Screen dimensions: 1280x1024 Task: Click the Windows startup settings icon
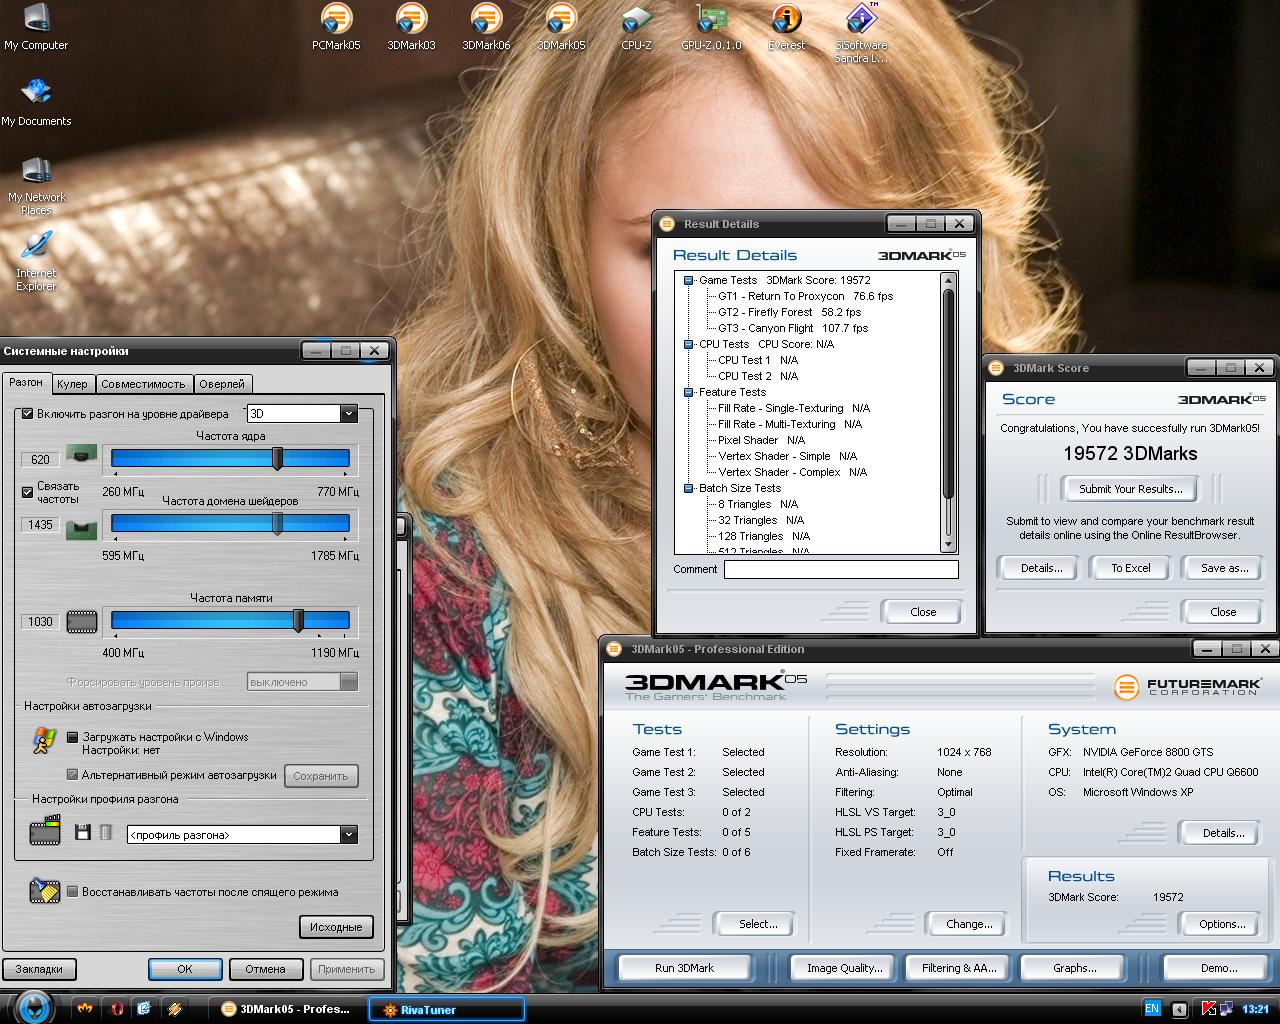coord(43,741)
